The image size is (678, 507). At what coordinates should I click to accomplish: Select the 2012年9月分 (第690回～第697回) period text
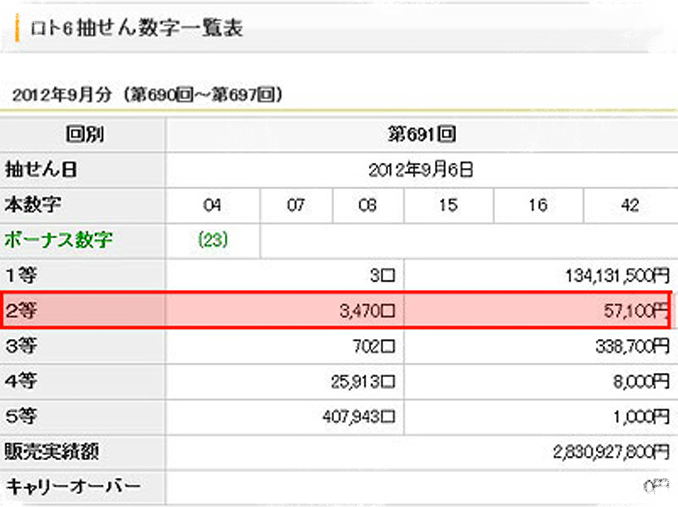[147, 95]
